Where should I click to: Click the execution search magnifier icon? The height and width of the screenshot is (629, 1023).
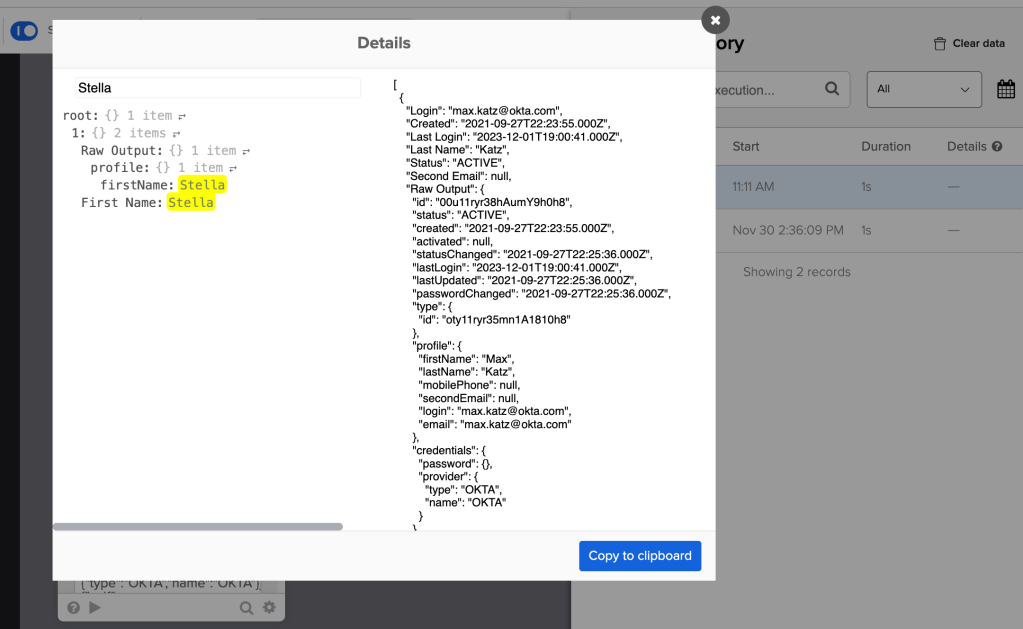(x=832, y=89)
